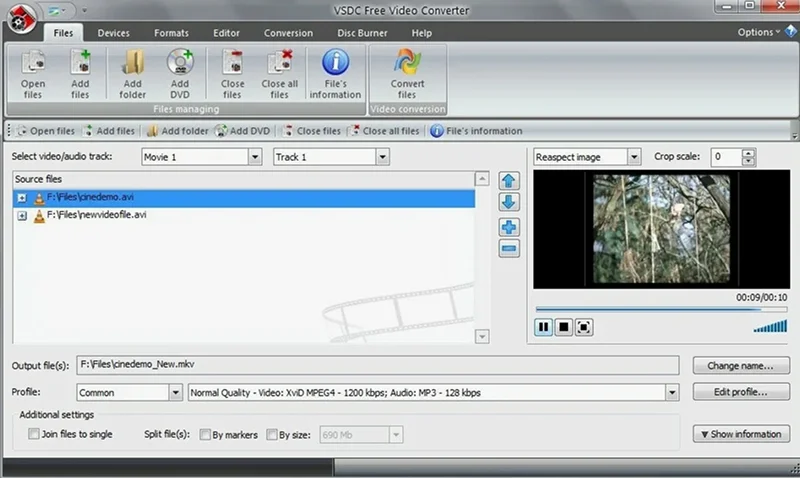Open the Help tab
800x478 pixels.
click(x=421, y=33)
